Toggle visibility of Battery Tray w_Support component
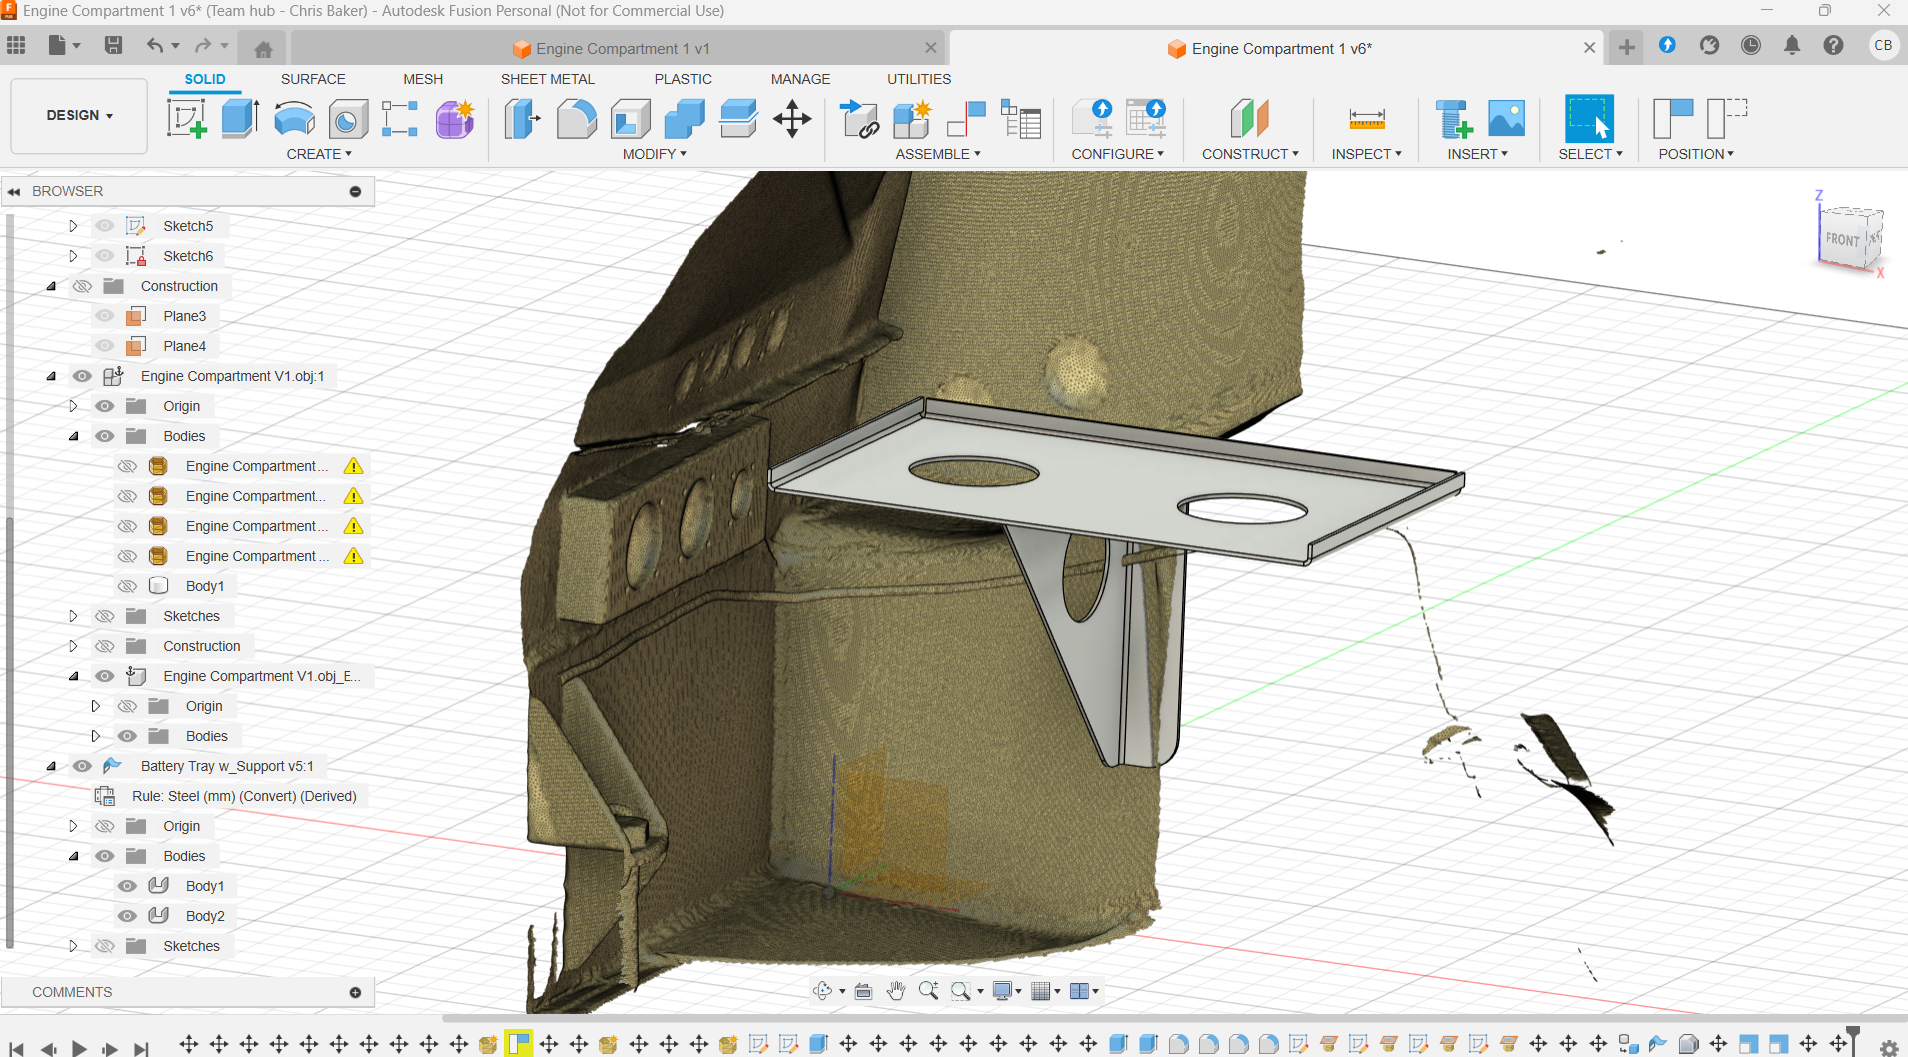 [x=82, y=766]
